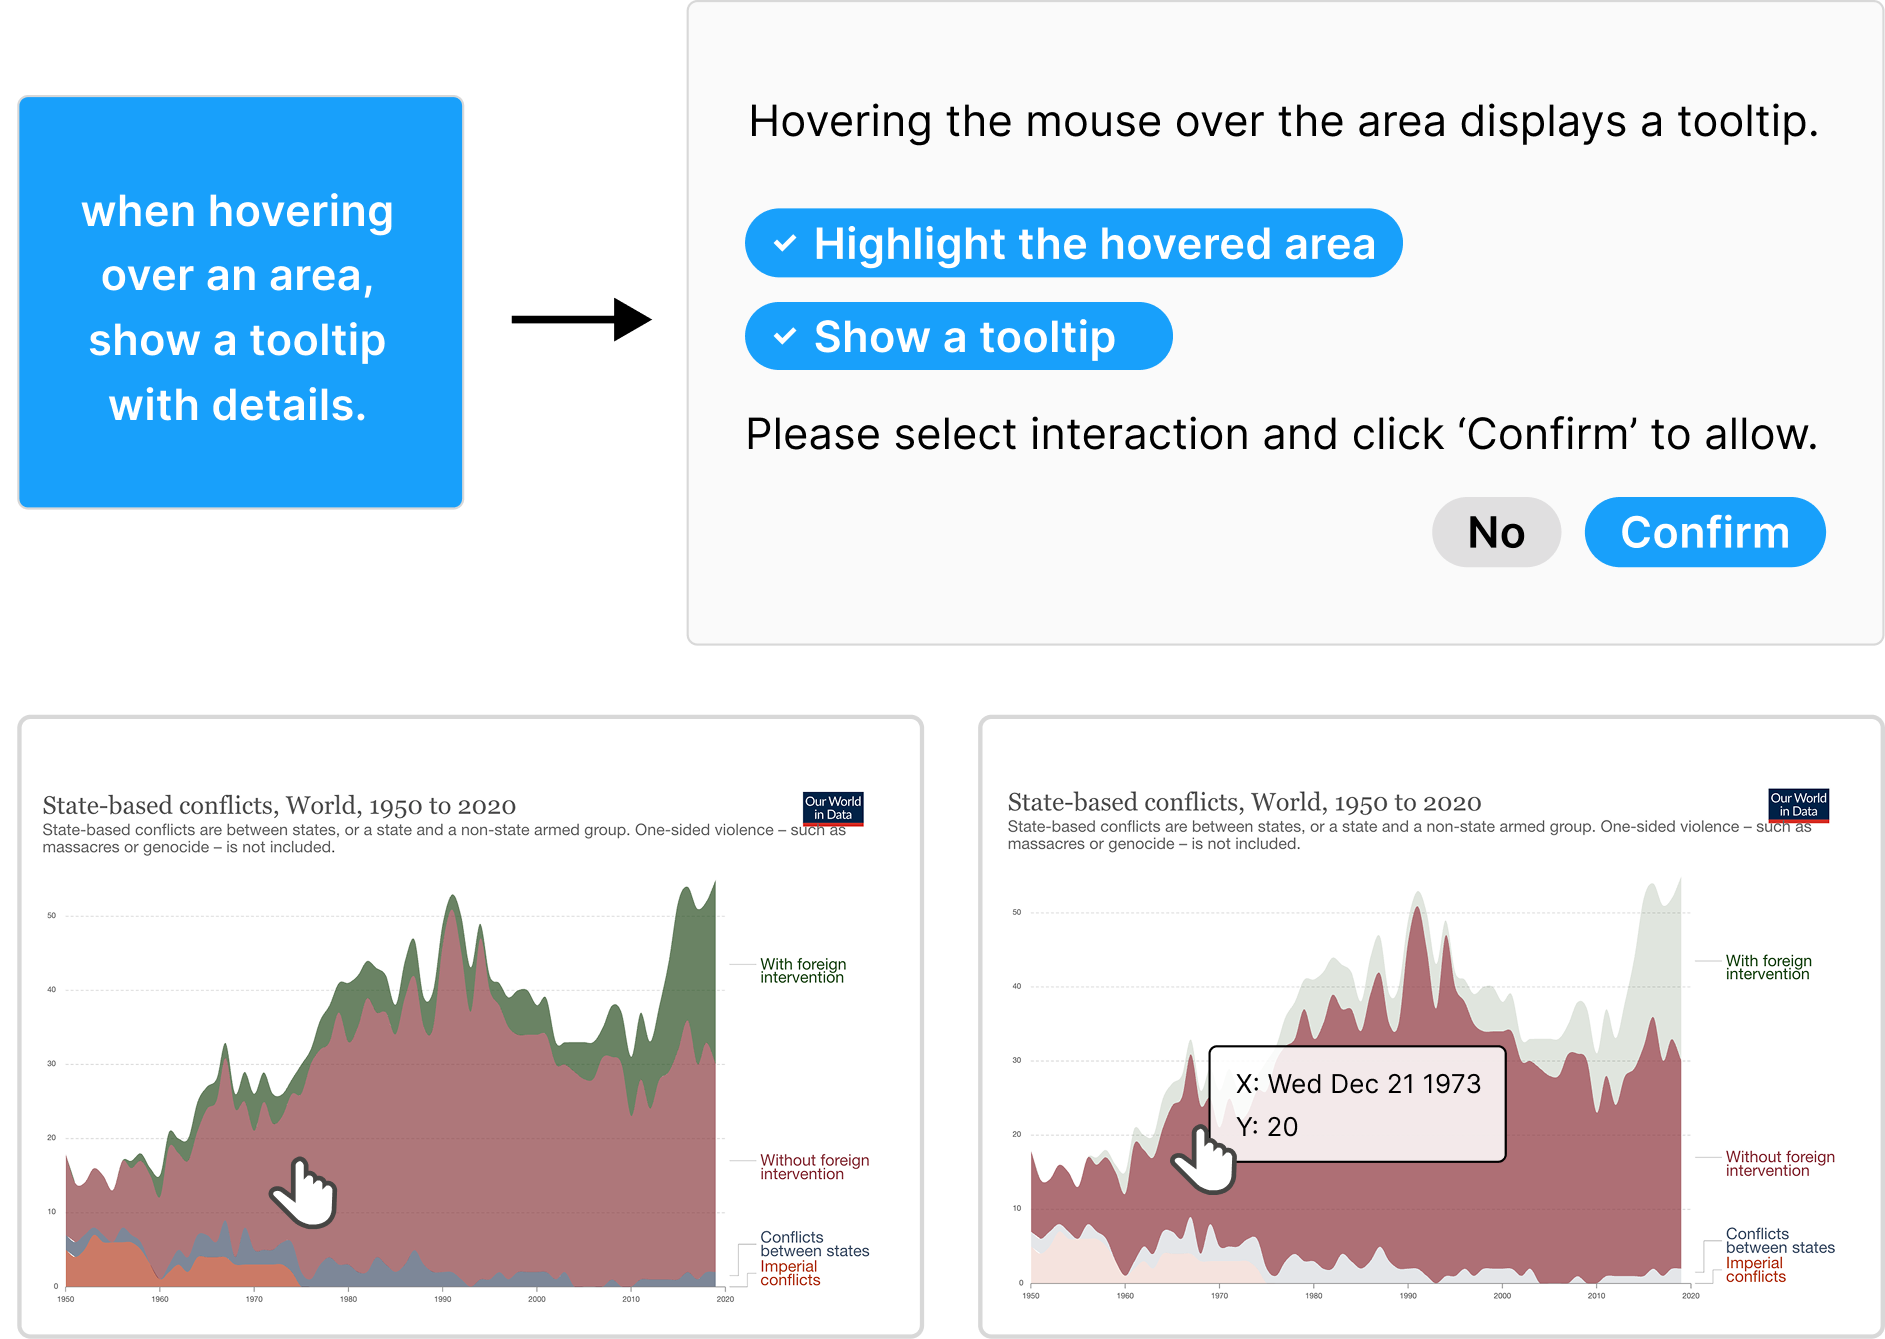1885x1339 pixels.
Task: Click the Our World in Data logo in right chart
Action: click(x=1797, y=805)
